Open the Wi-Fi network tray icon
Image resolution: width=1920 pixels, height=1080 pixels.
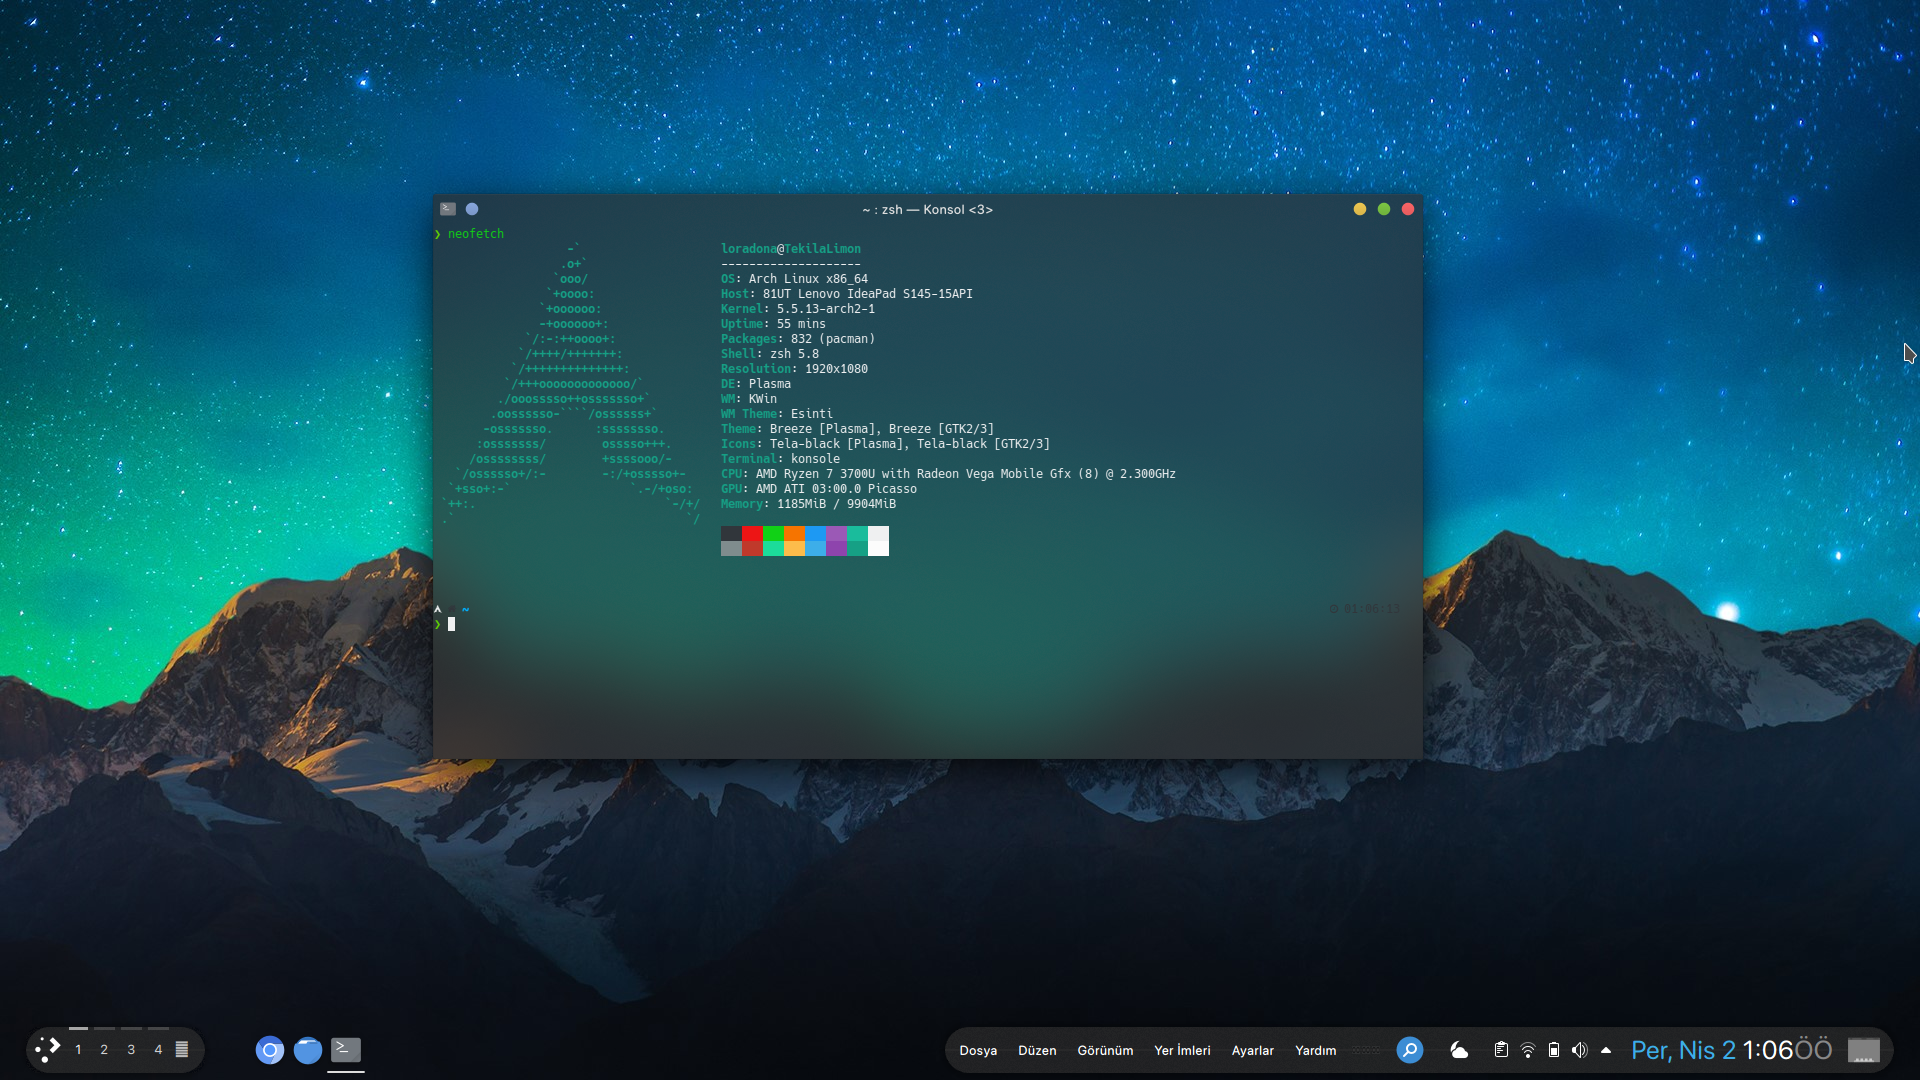click(1528, 1050)
